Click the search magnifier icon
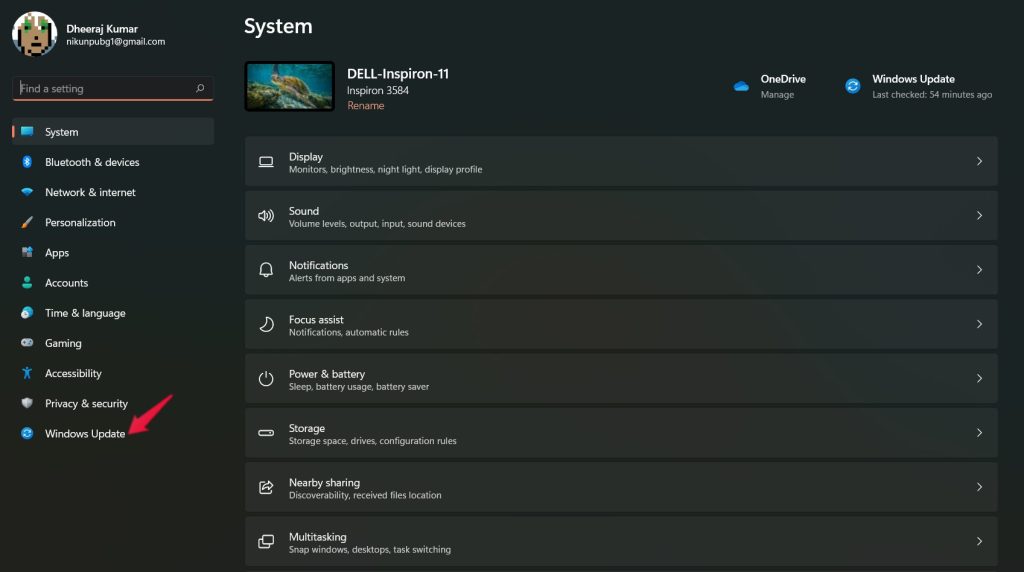The height and width of the screenshot is (572, 1024). pyautogui.click(x=200, y=89)
